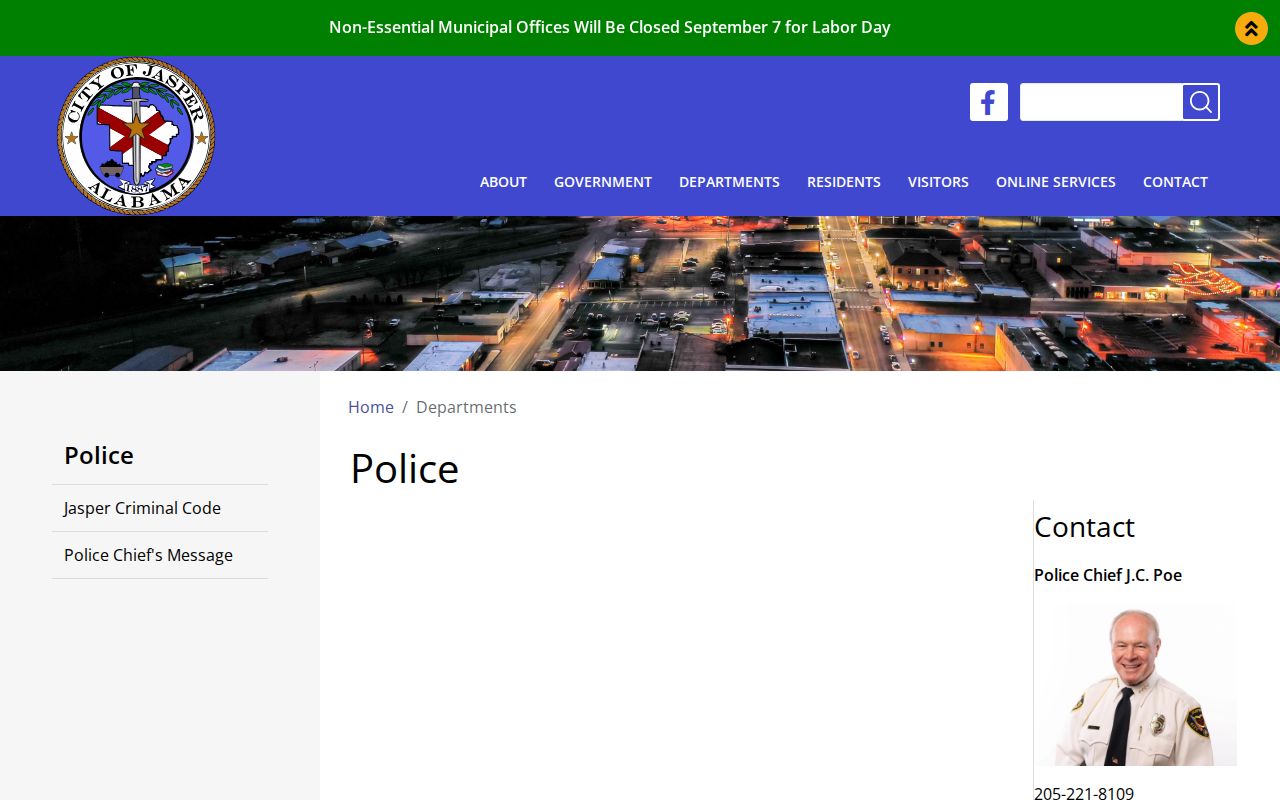The width and height of the screenshot is (1280, 800).
Task: Open the Visitors menu
Action: coord(938,182)
